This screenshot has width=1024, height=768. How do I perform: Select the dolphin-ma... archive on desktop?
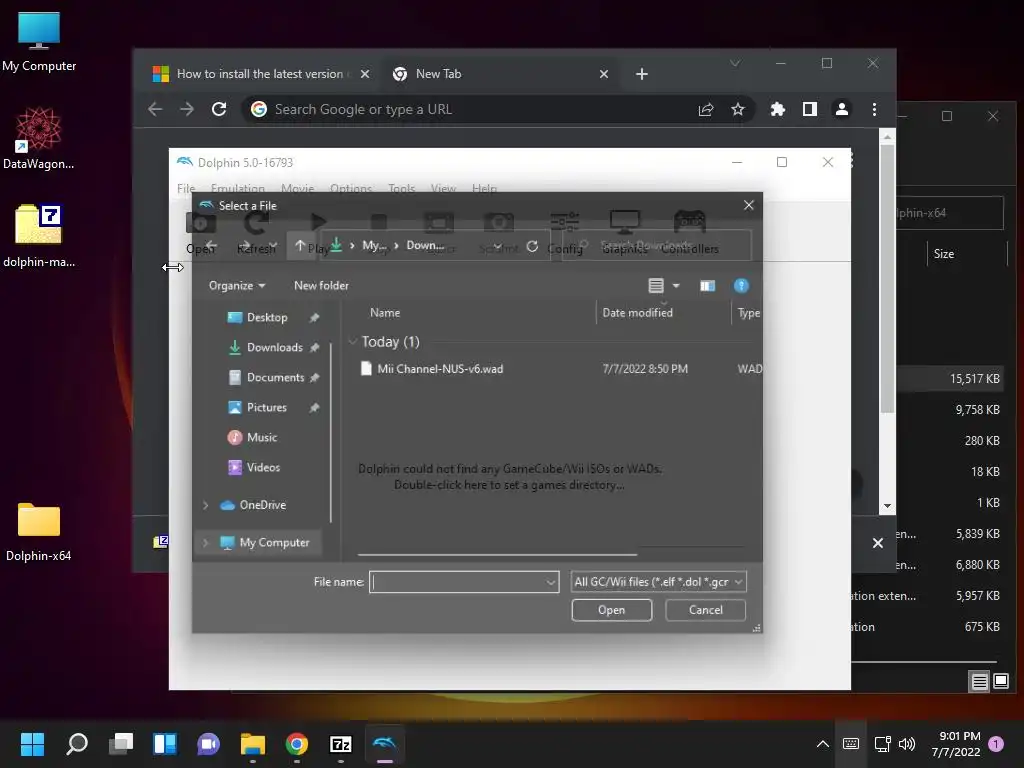[x=39, y=235]
